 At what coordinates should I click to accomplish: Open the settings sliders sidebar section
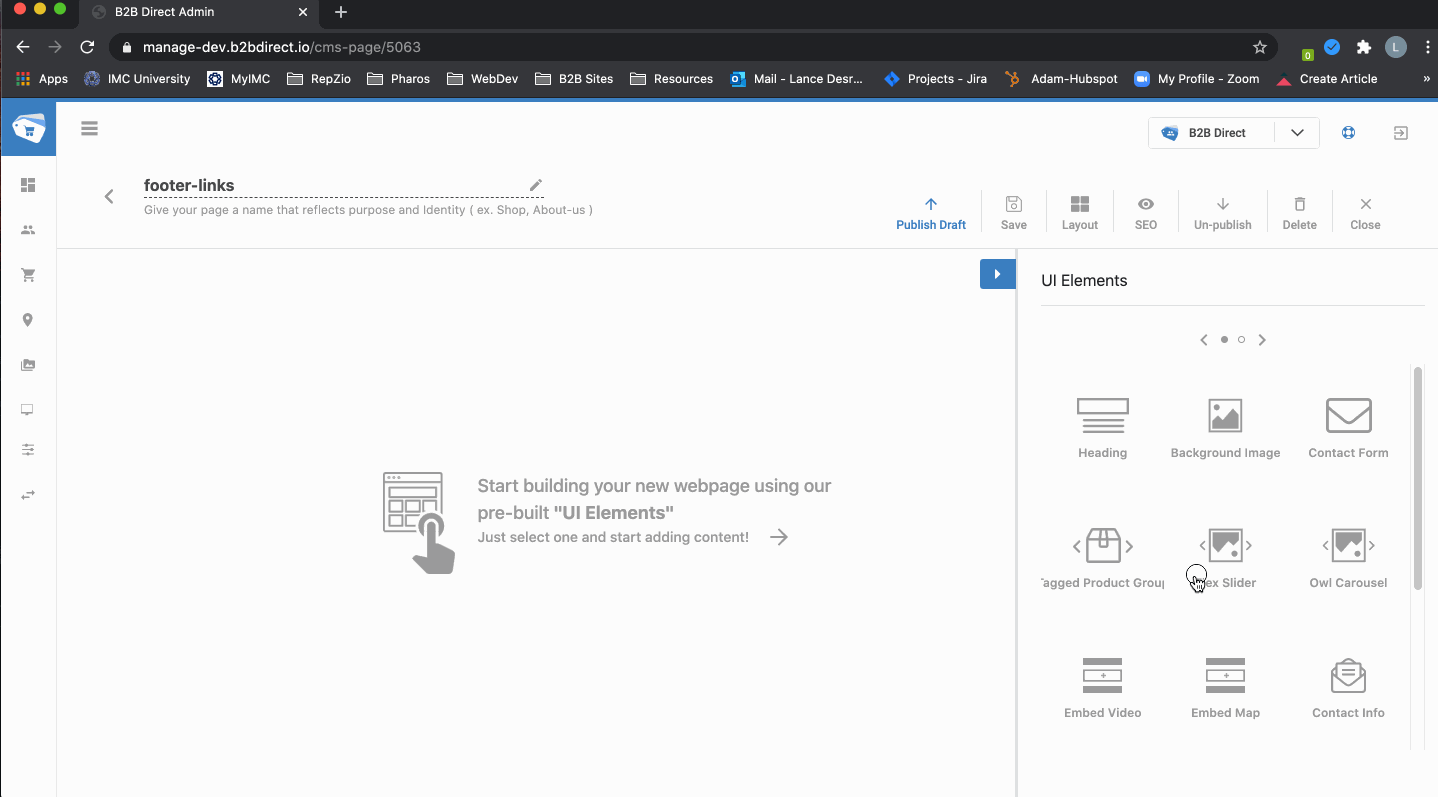(x=28, y=450)
